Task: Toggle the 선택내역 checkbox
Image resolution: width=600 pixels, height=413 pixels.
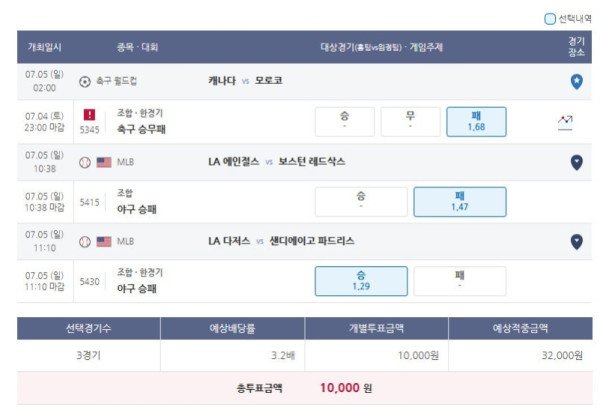Action: pyautogui.click(x=549, y=19)
